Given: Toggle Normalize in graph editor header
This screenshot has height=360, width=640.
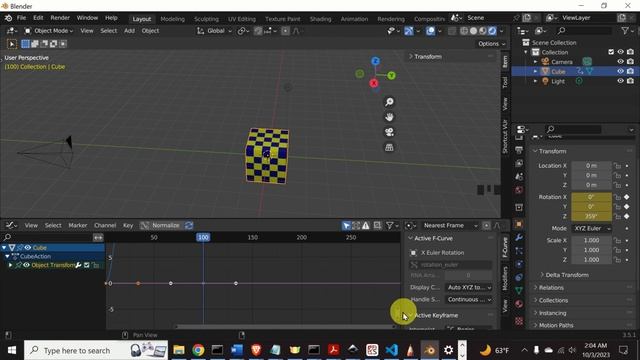Looking at the screenshot, I should click(x=161, y=225).
